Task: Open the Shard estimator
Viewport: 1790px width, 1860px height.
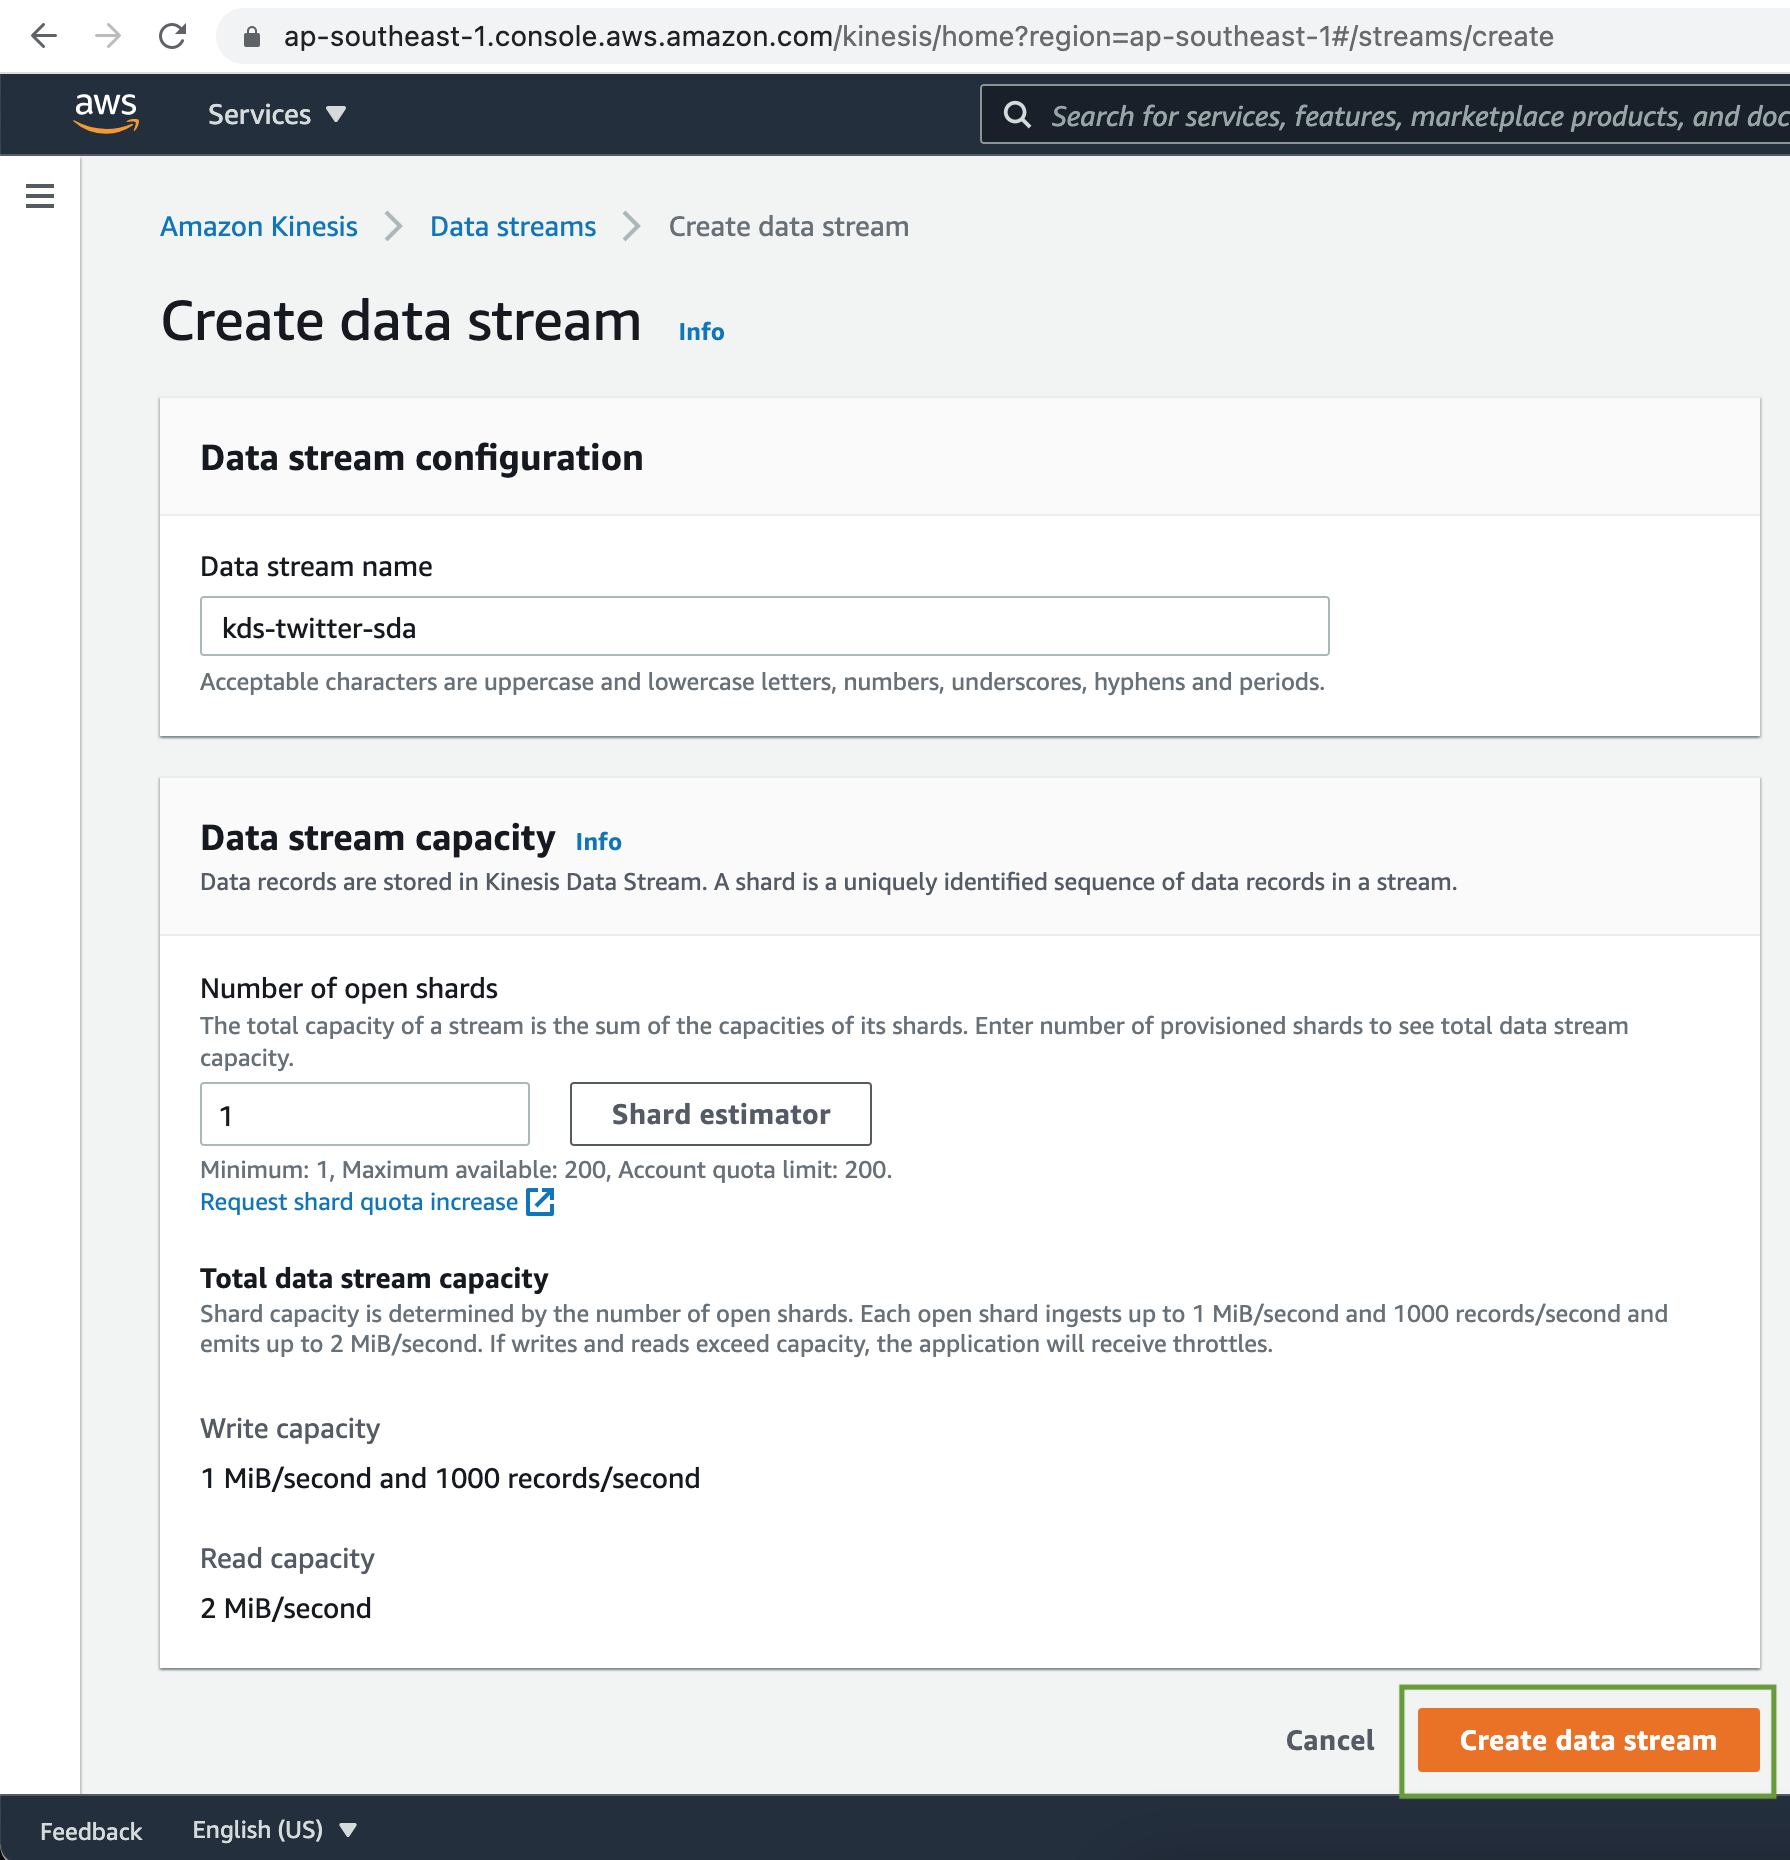Action: click(720, 1114)
